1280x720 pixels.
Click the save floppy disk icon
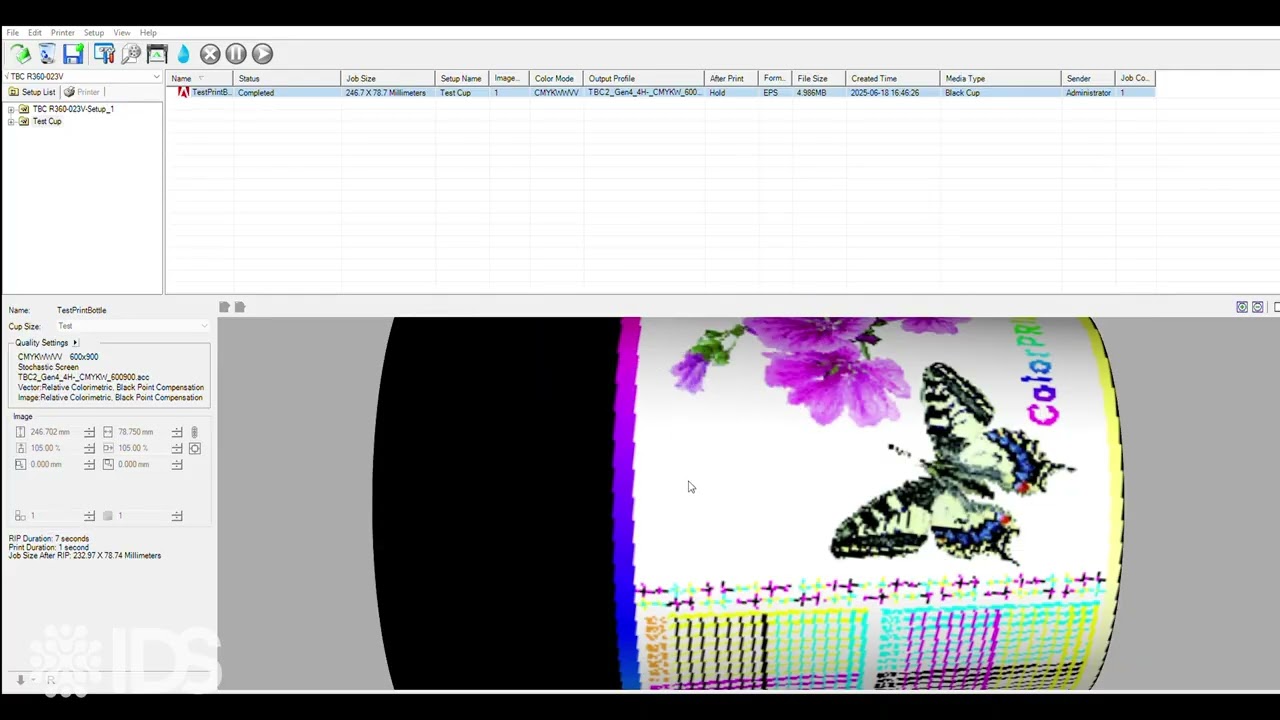tap(73, 54)
